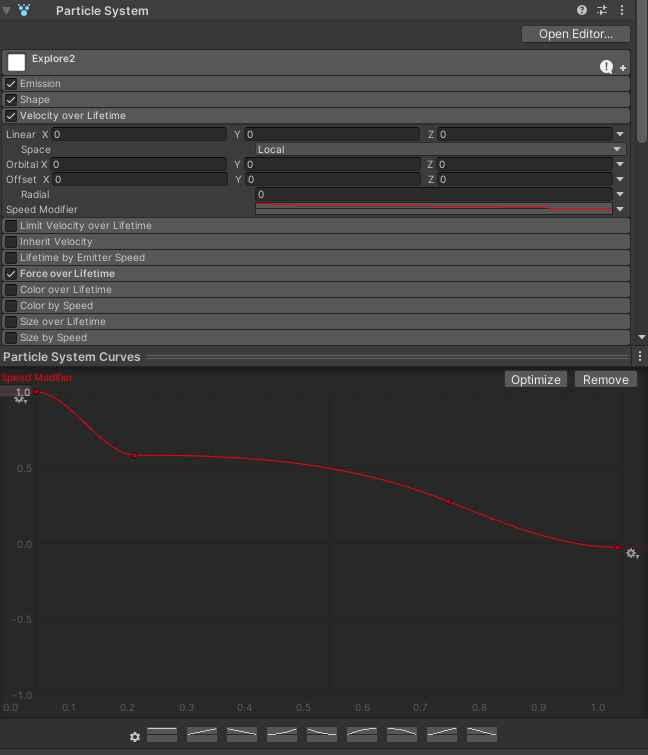This screenshot has height=755, width=648.
Task: Open the Linear velocity mode dropdown arrow
Action: (x=620, y=134)
